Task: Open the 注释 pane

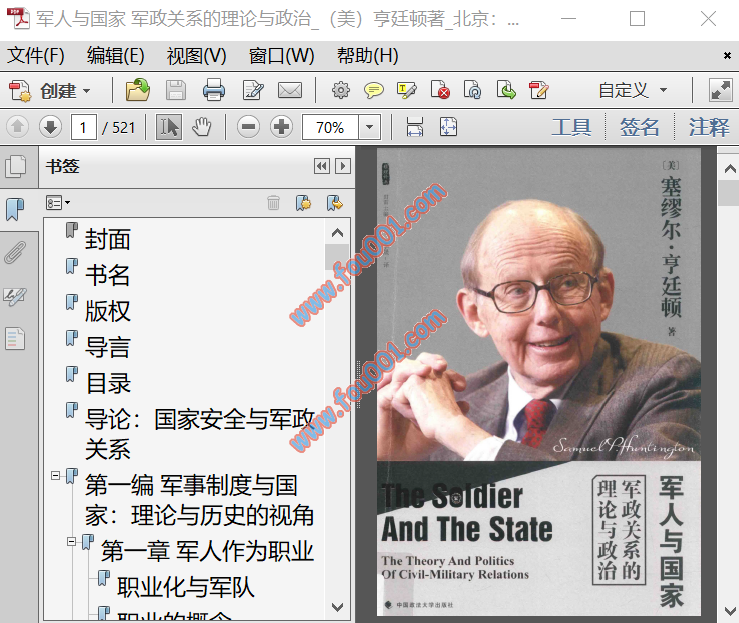Action: [x=708, y=127]
